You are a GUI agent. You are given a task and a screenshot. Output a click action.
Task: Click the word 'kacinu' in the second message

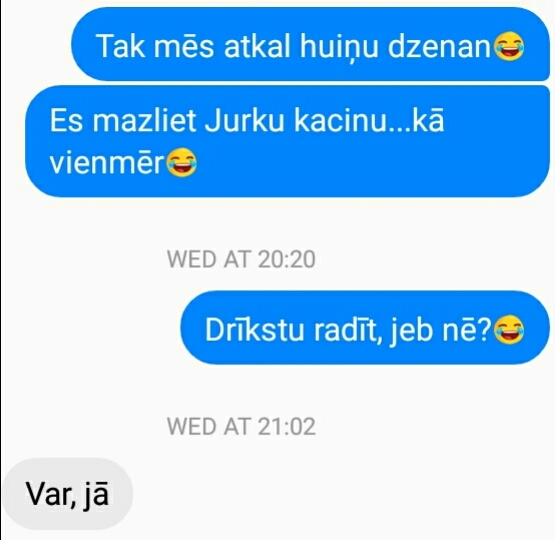pyautogui.click(x=339, y=121)
